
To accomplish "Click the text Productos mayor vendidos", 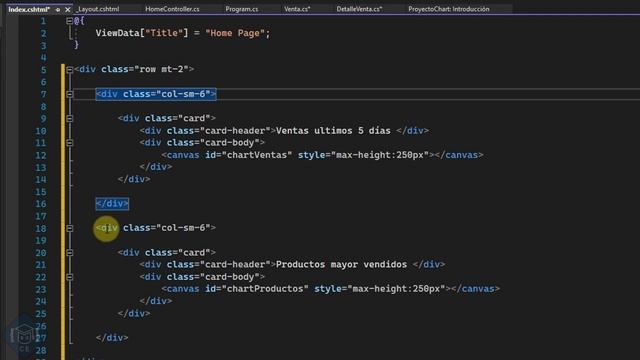I will point(341,264).
